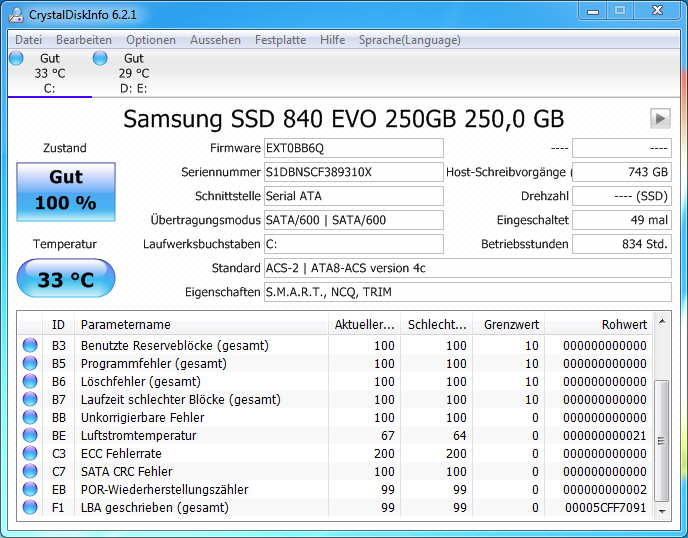Click the SMART list scroll down arrow
The height and width of the screenshot is (538, 688).
[662, 512]
